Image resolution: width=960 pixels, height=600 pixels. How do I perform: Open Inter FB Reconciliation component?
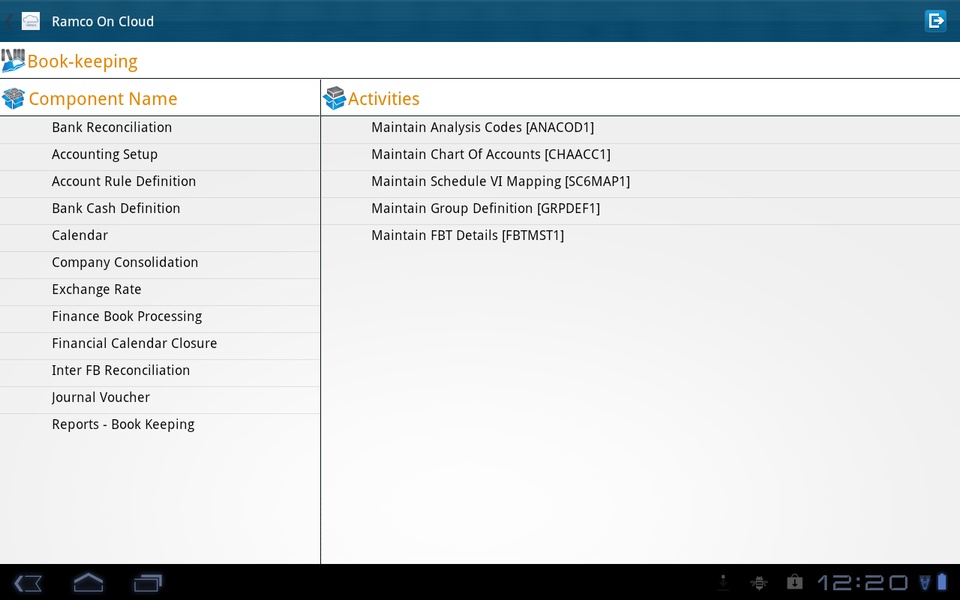tap(160, 372)
